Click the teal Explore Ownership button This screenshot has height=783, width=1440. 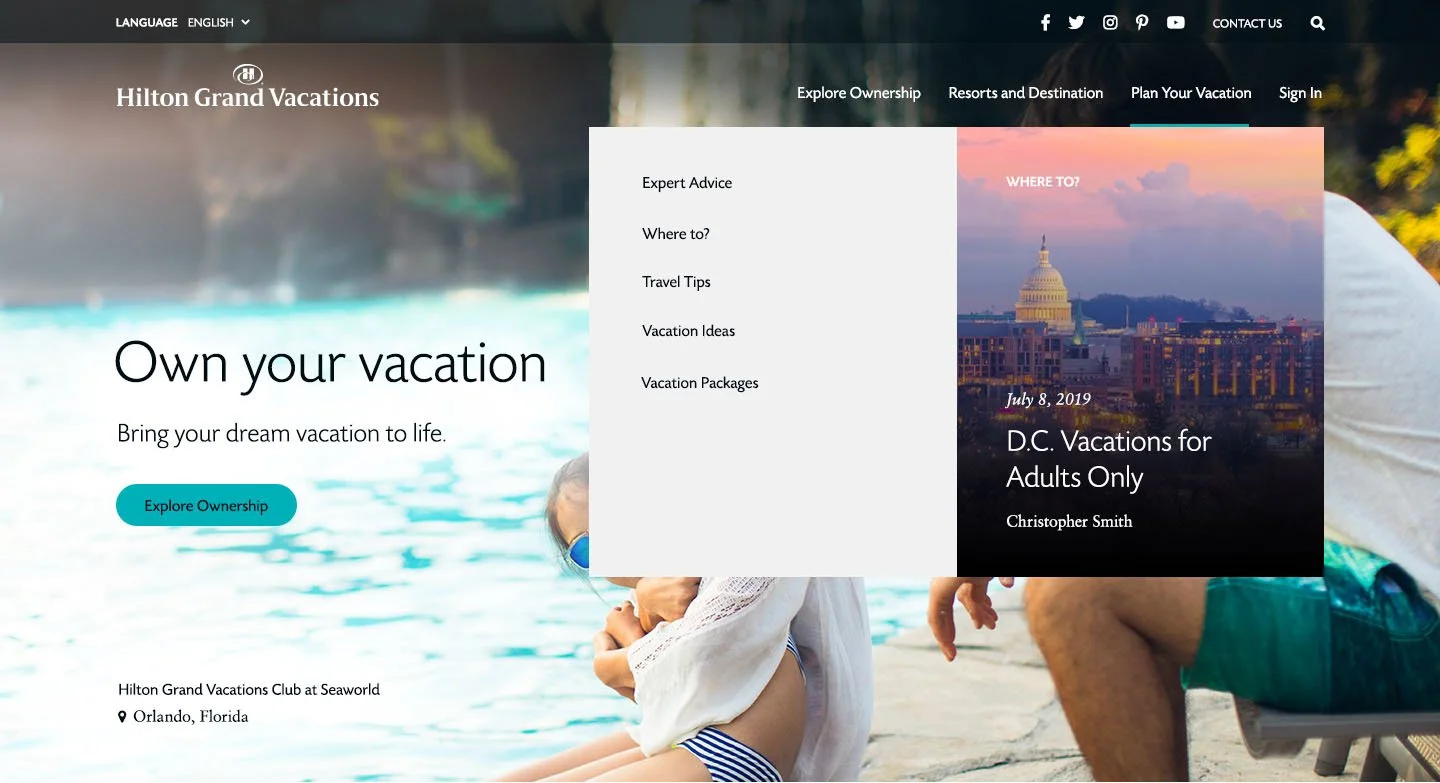[x=206, y=505]
